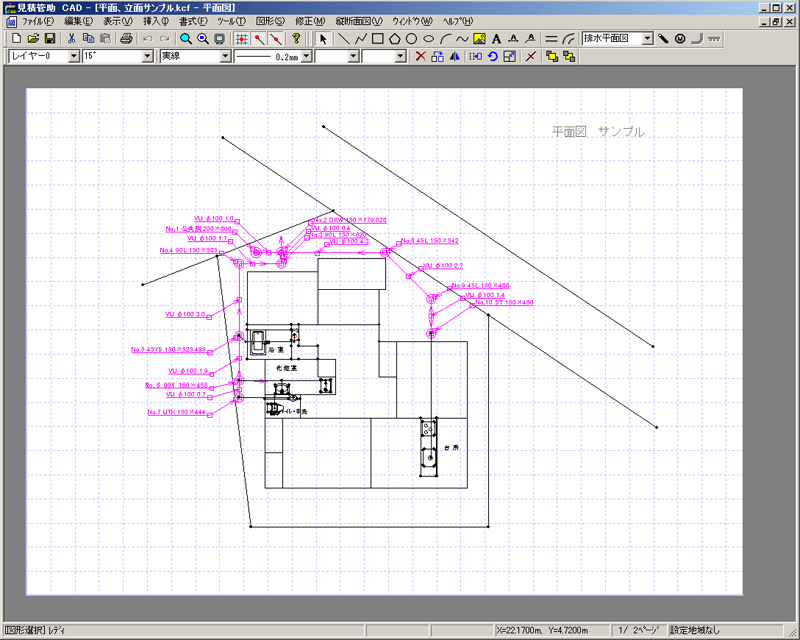The height and width of the screenshot is (640, 800).
Task: Select the text with dashed underline tool
Action: (x=513, y=39)
